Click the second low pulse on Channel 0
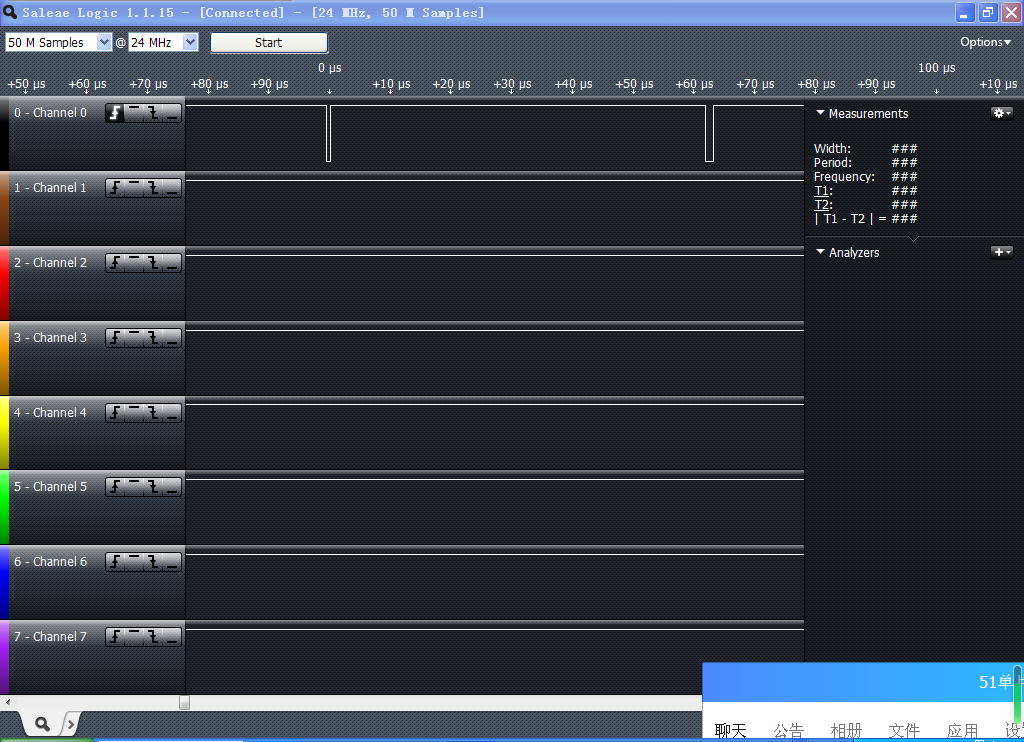The height and width of the screenshot is (742, 1024). (709, 133)
